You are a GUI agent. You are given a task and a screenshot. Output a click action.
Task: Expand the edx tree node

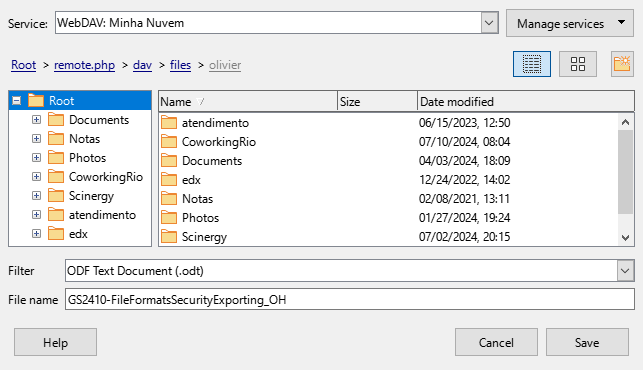click(x=36, y=233)
